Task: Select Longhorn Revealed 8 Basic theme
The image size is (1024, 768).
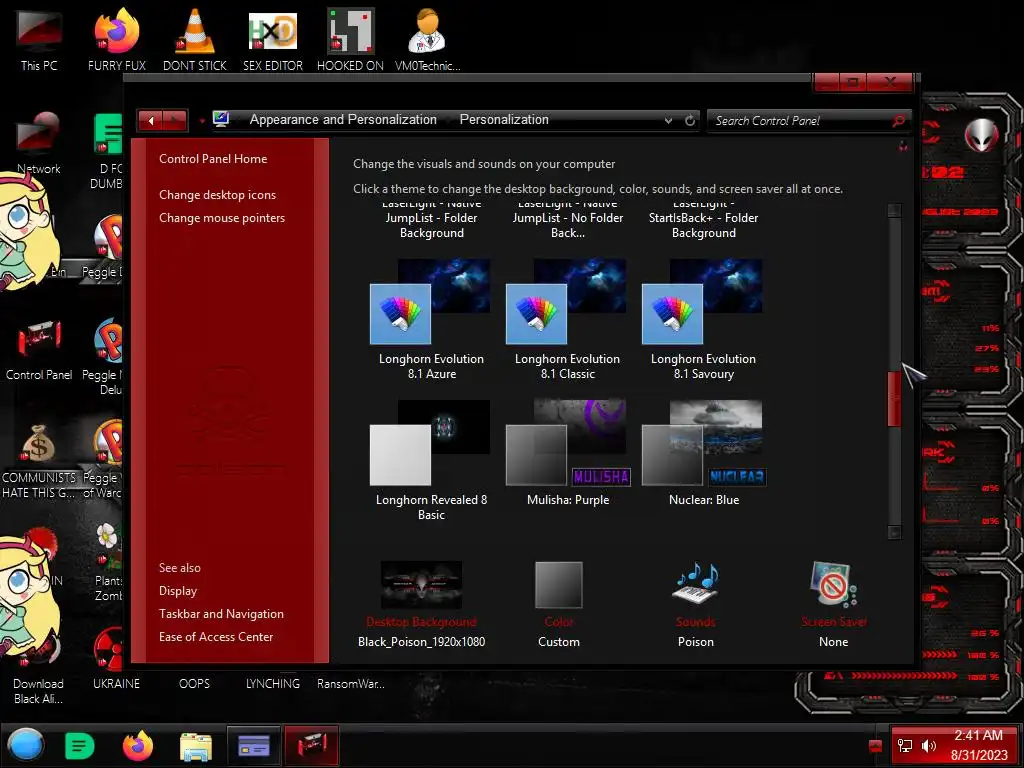Action: [431, 460]
